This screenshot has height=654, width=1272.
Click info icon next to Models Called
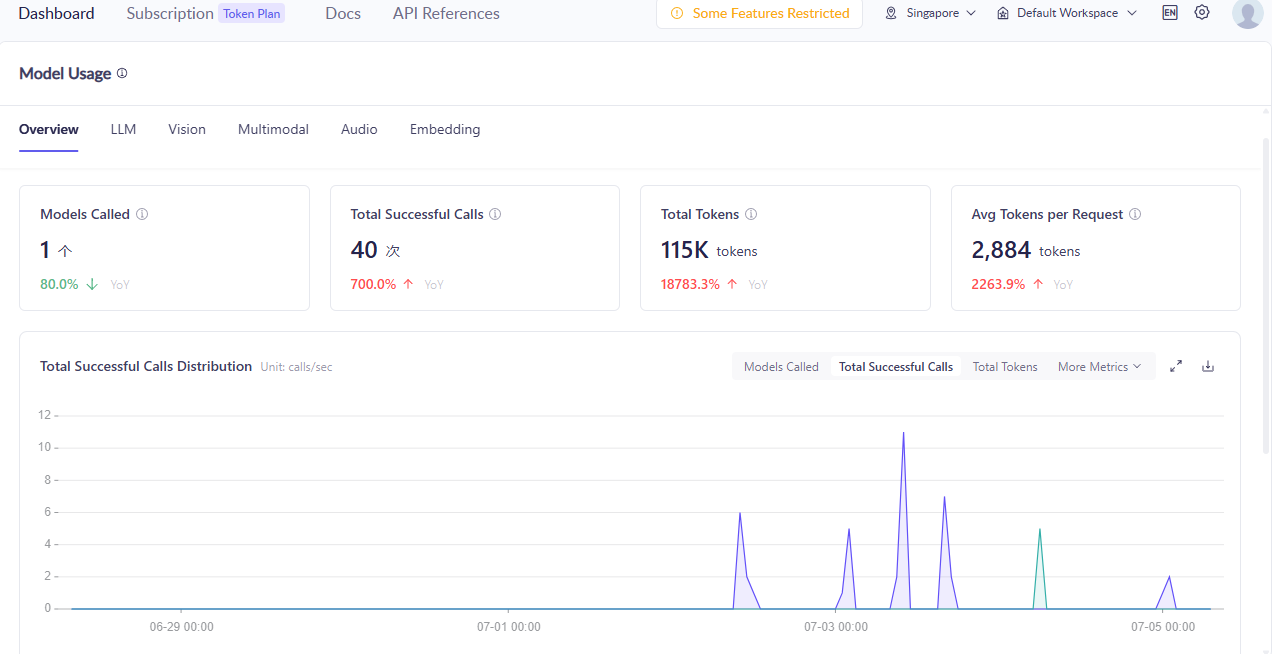click(x=142, y=214)
